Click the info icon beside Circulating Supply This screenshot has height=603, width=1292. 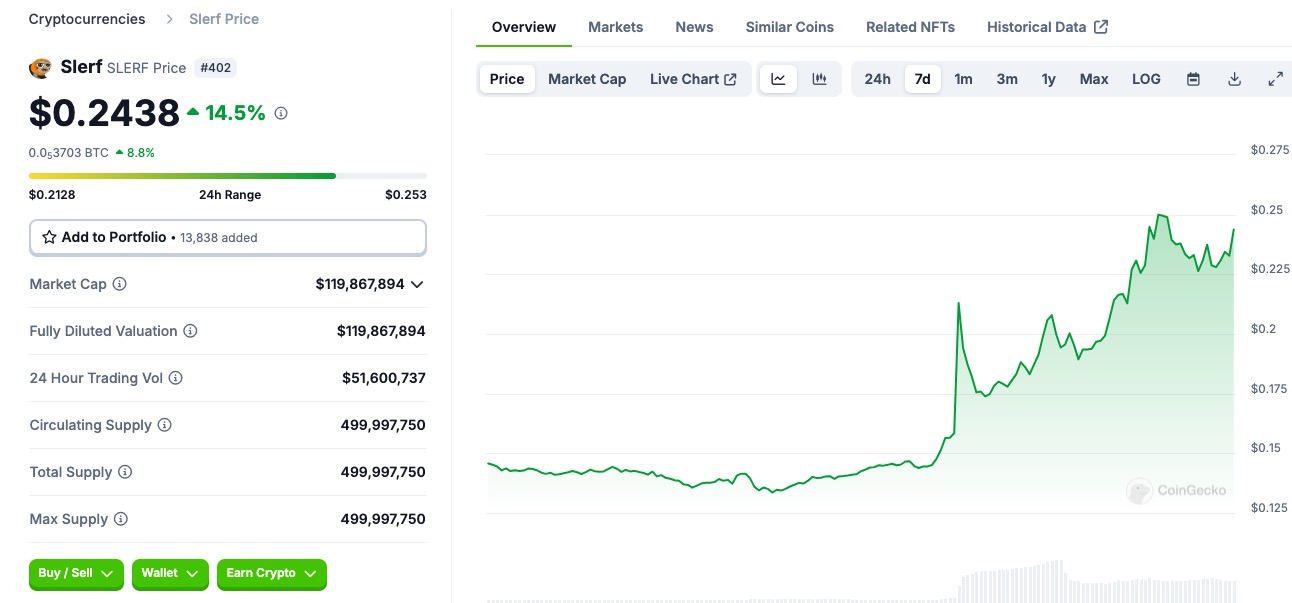(165, 425)
